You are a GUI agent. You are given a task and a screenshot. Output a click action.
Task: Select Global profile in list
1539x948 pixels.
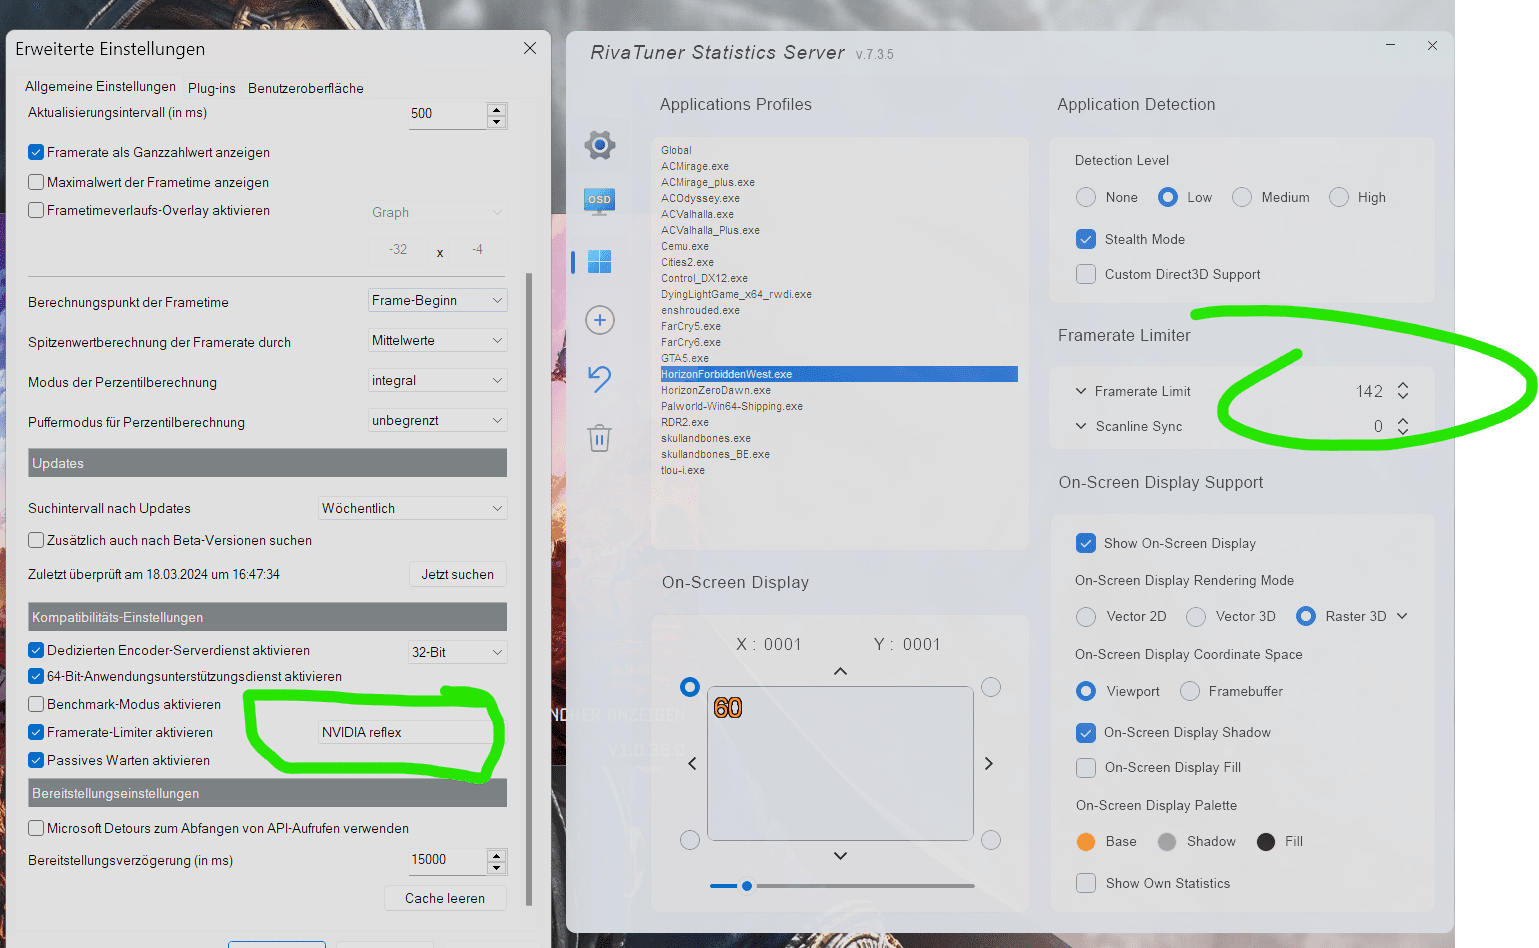pos(676,150)
